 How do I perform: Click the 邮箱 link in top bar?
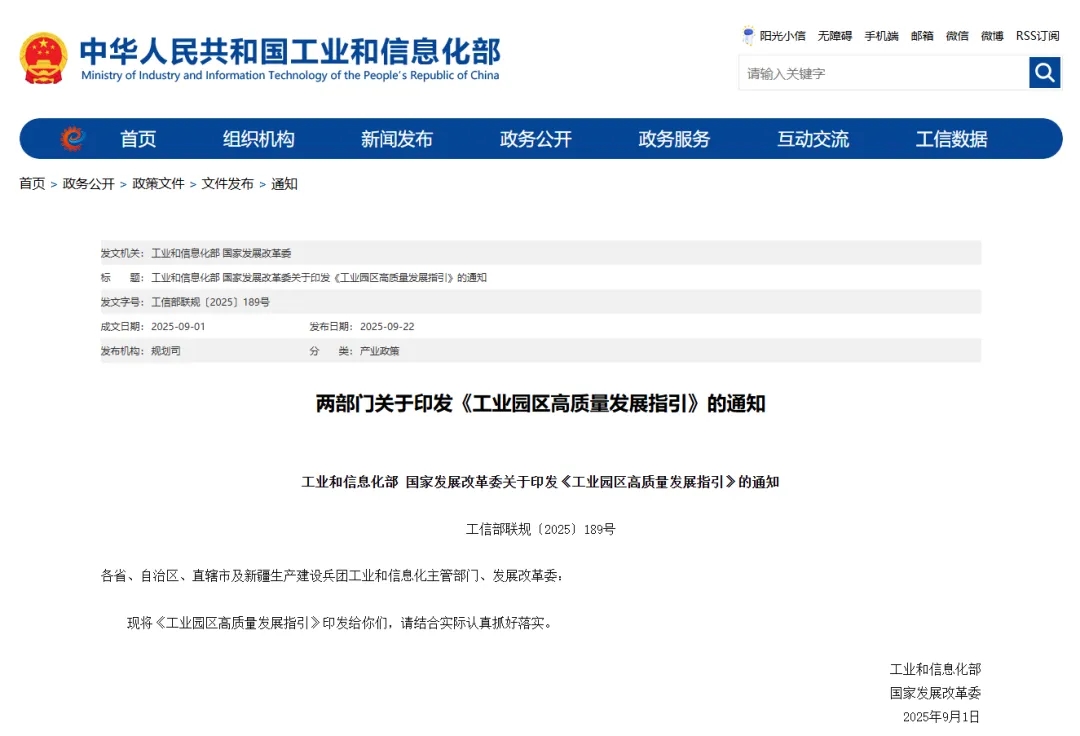coord(922,36)
